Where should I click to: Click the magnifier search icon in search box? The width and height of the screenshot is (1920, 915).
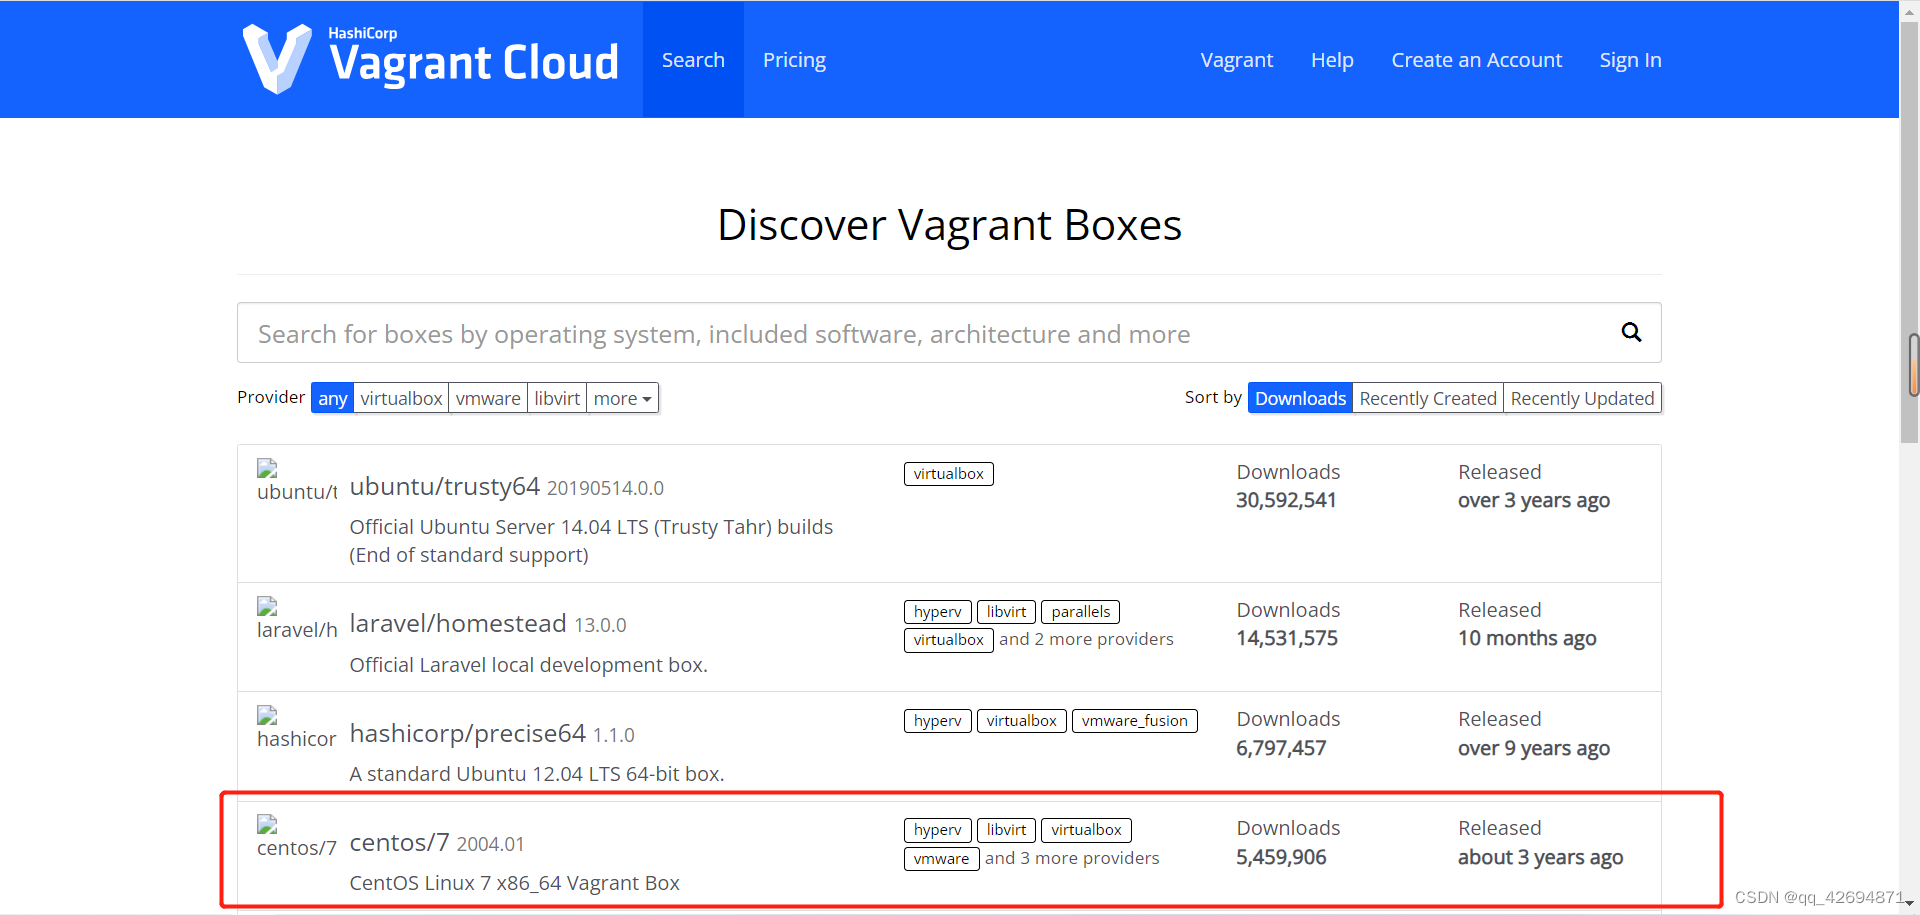[x=1631, y=332]
